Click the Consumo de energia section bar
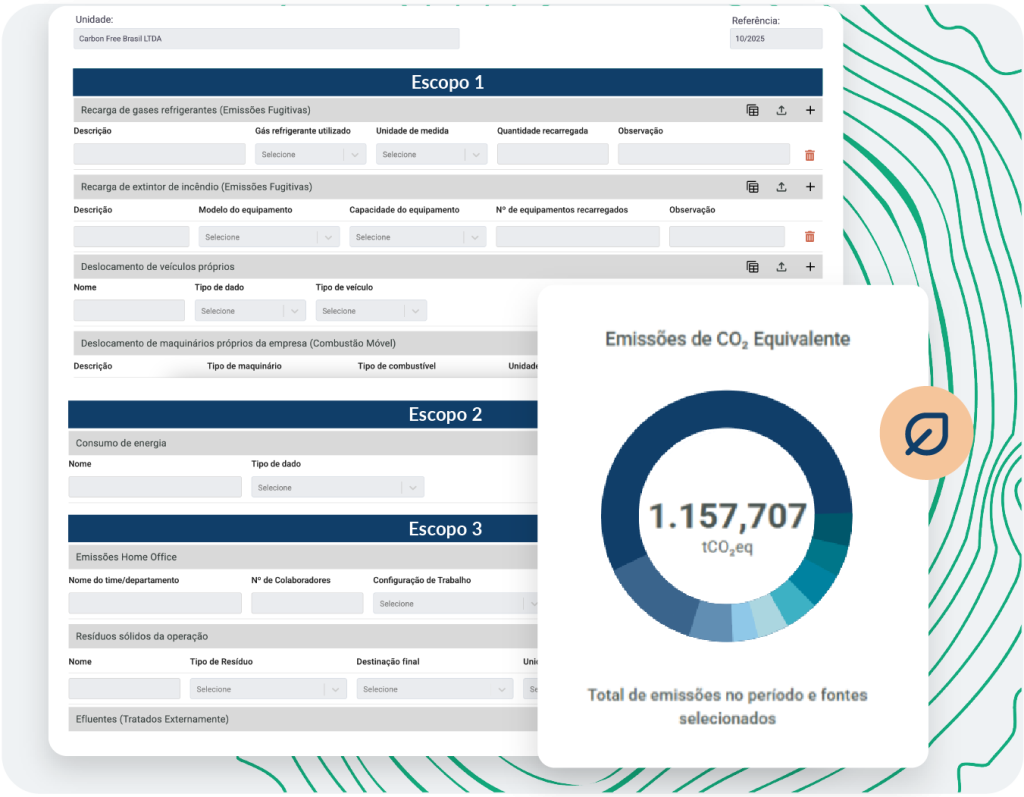The image size is (1024, 797). [303, 443]
